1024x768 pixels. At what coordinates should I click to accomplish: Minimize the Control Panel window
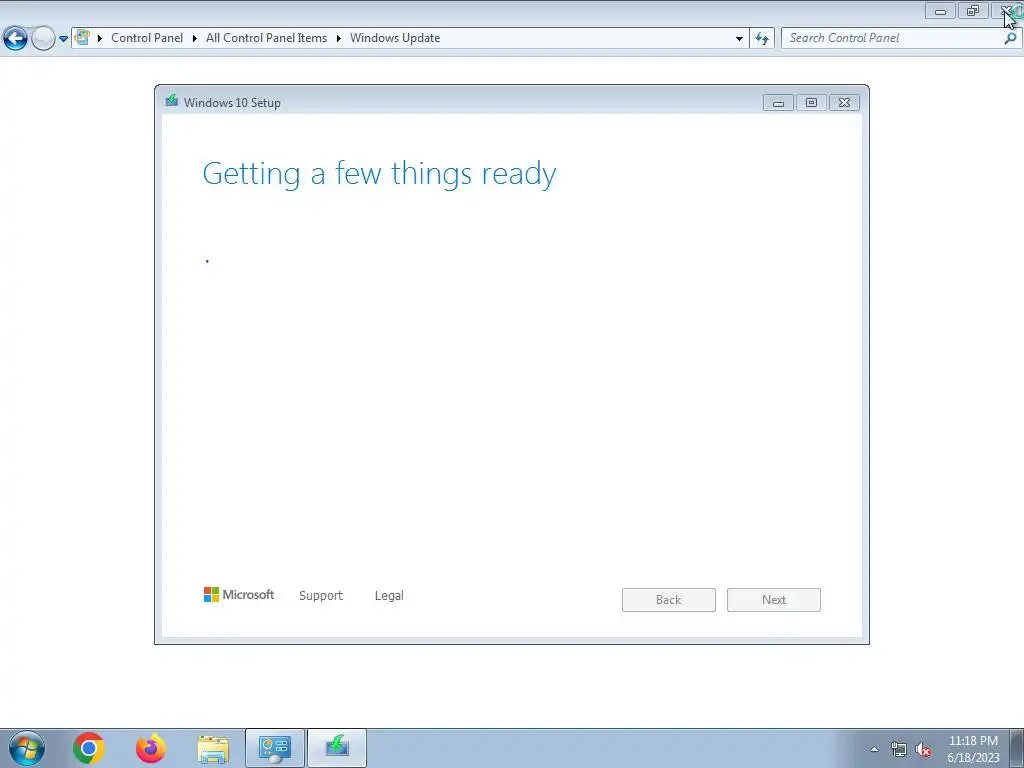[940, 10]
